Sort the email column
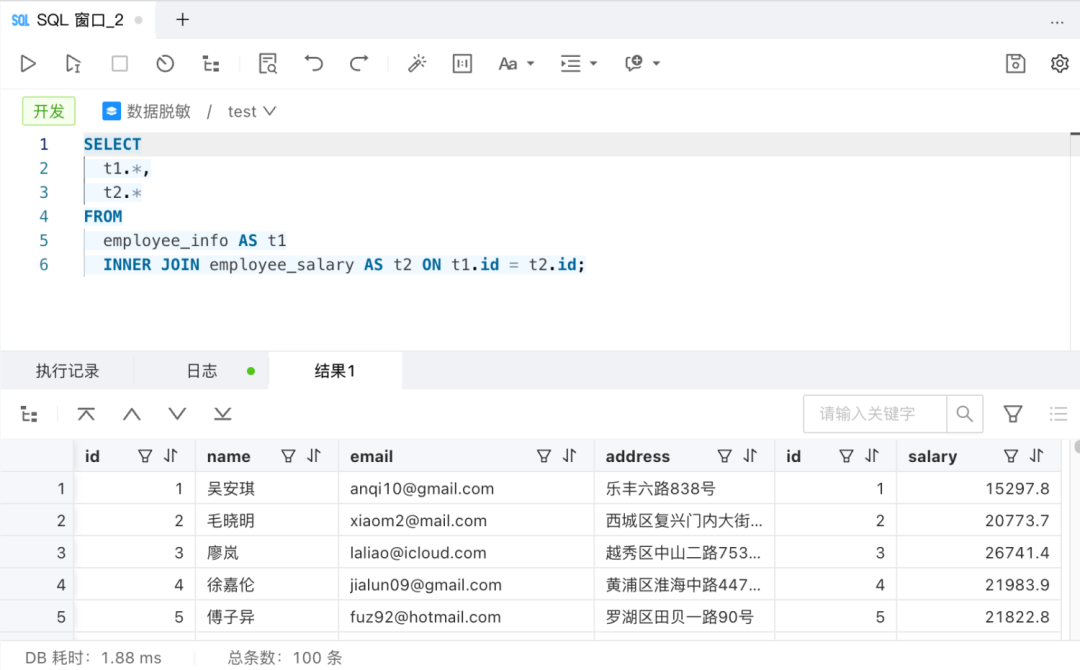The height and width of the screenshot is (670, 1080). click(570, 456)
